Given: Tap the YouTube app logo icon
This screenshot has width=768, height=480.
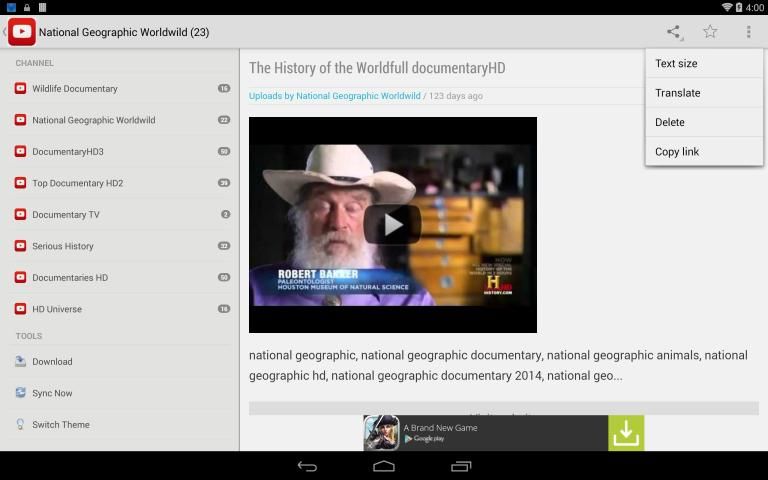Looking at the screenshot, I should (x=21, y=32).
